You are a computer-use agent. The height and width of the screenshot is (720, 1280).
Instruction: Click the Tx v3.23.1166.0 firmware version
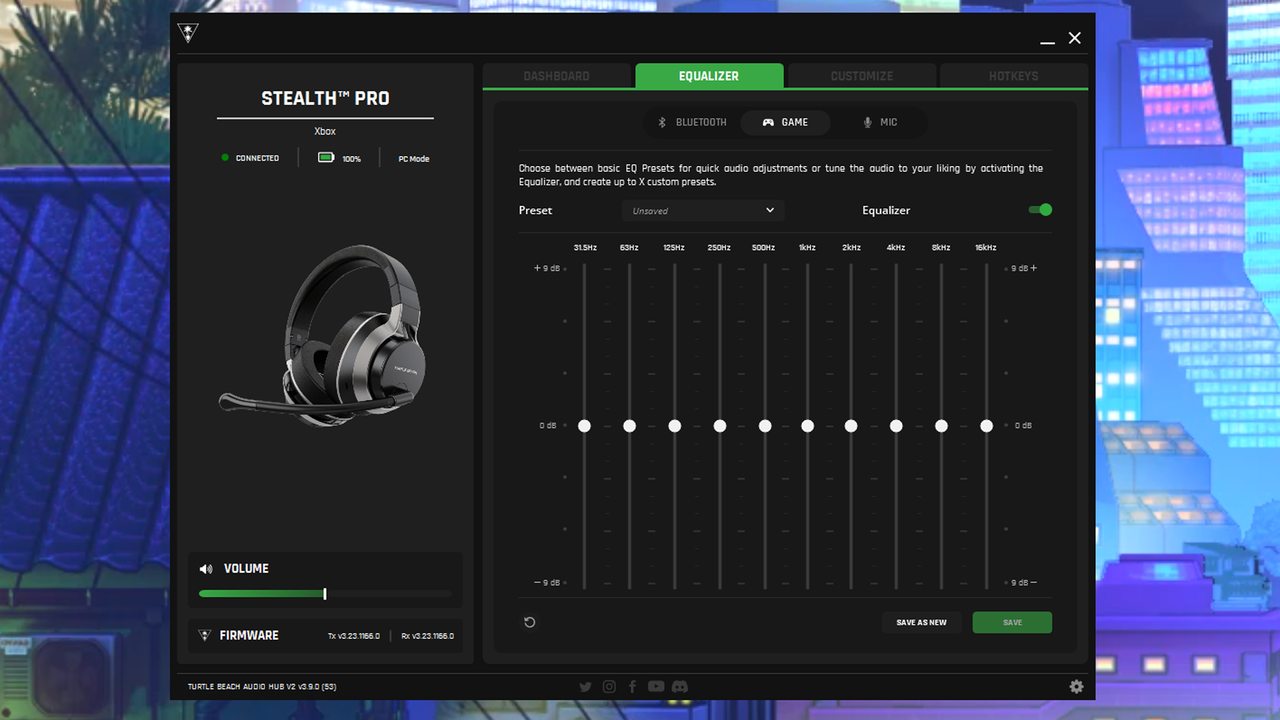(354, 636)
